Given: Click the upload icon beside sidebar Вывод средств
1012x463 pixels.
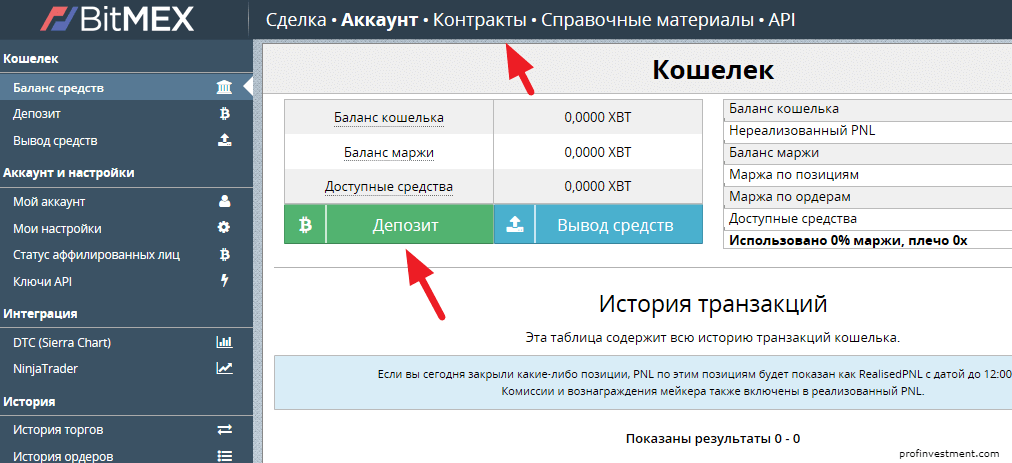Looking at the screenshot, I should click(x=224, y=140).
